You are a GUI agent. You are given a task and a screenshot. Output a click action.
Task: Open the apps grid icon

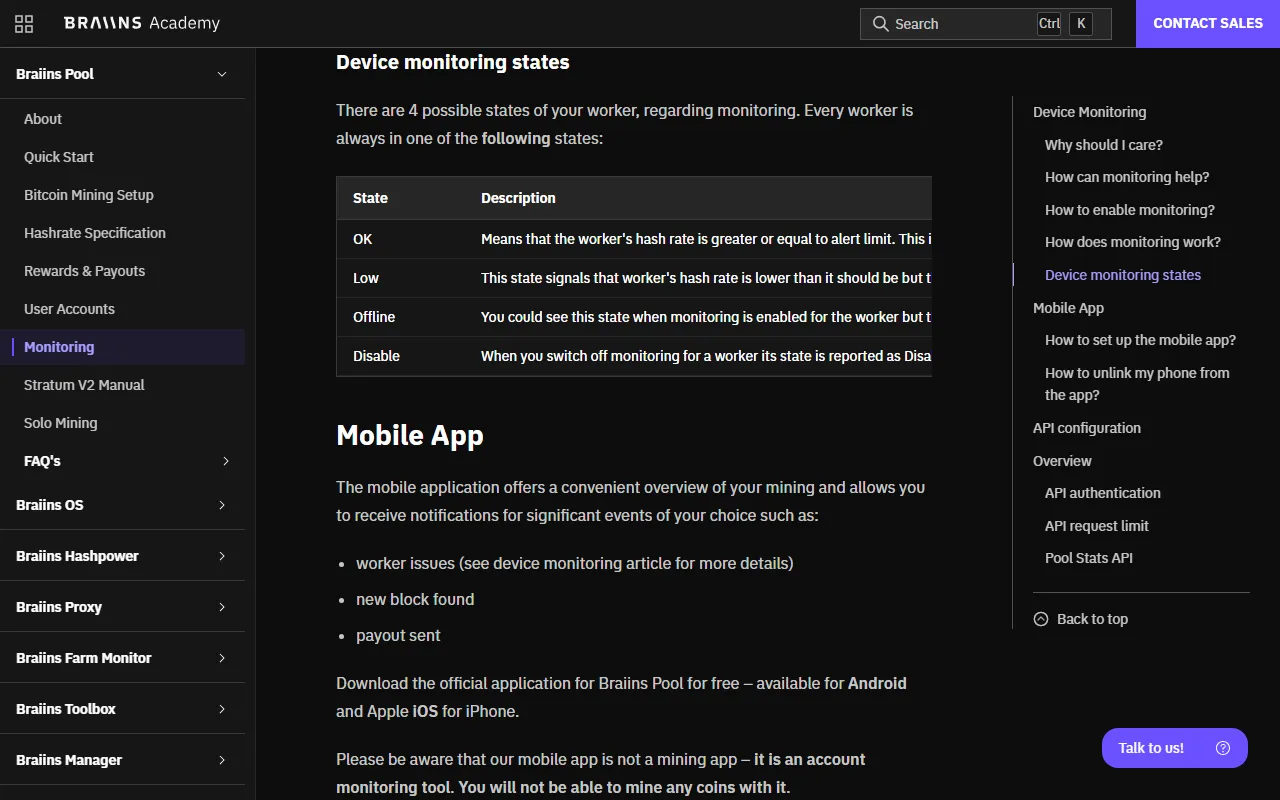(x=24, y=24)
